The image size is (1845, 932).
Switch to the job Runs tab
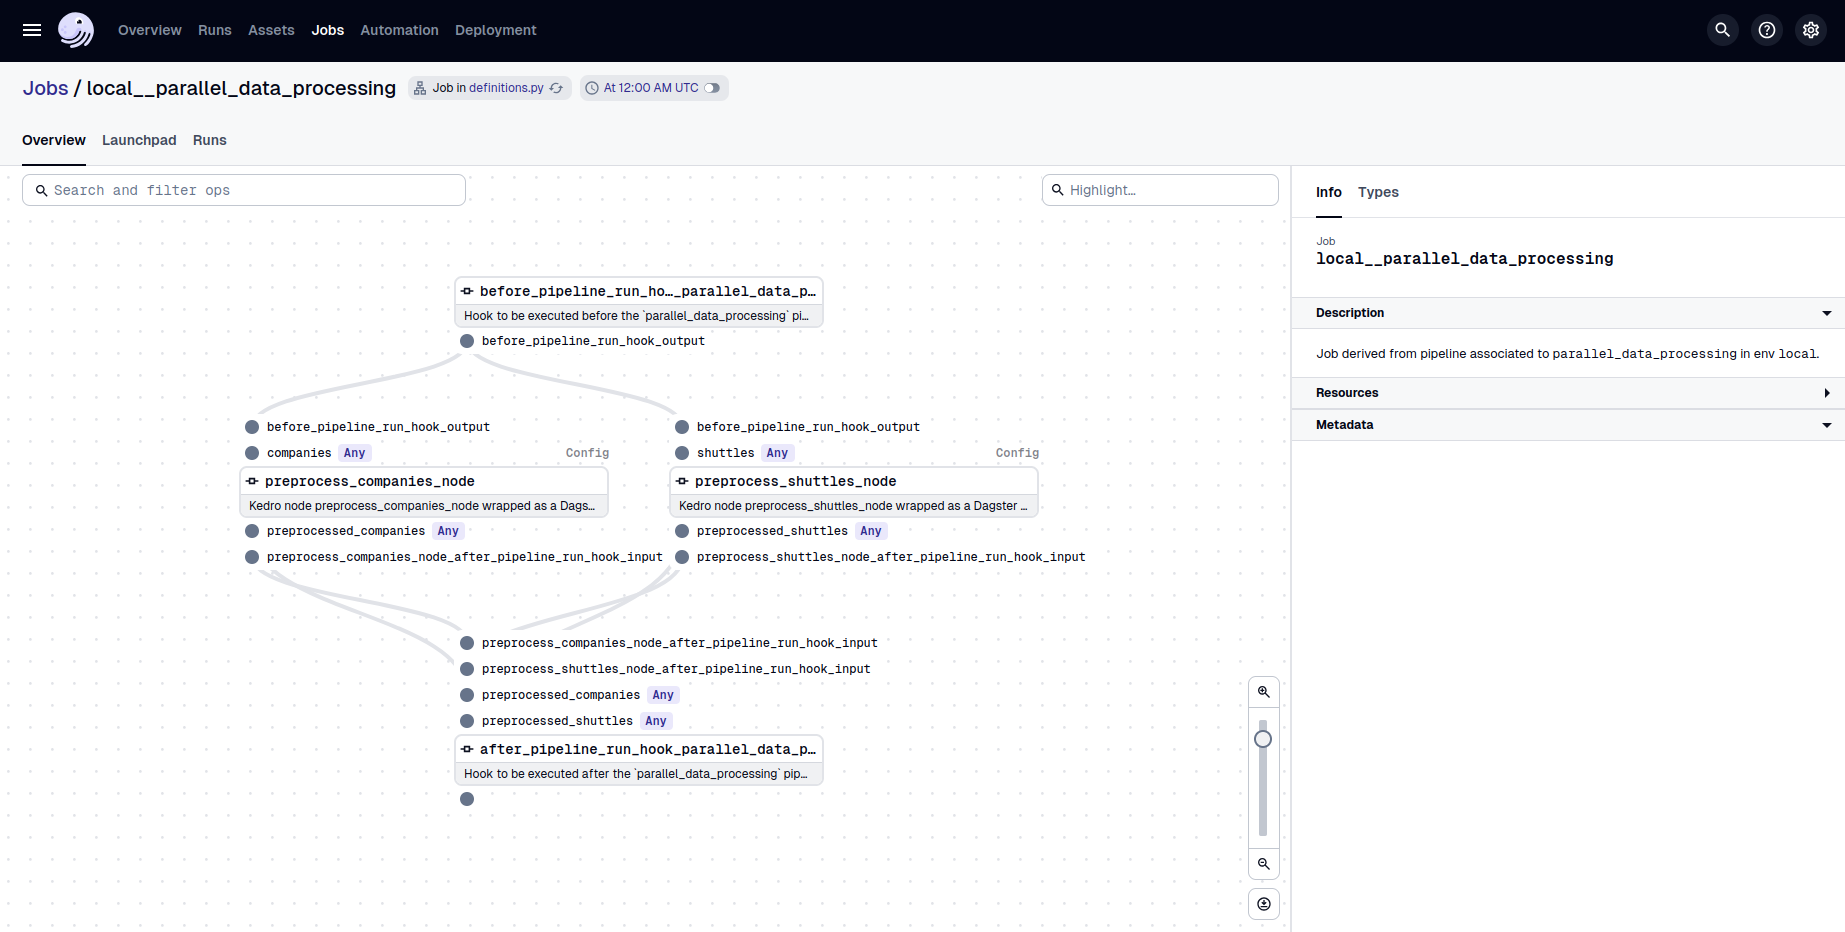pos(210,140)
